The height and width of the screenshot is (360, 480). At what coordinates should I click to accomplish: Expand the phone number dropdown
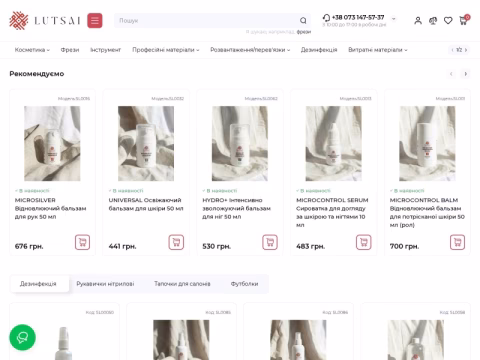pos(394,19)
